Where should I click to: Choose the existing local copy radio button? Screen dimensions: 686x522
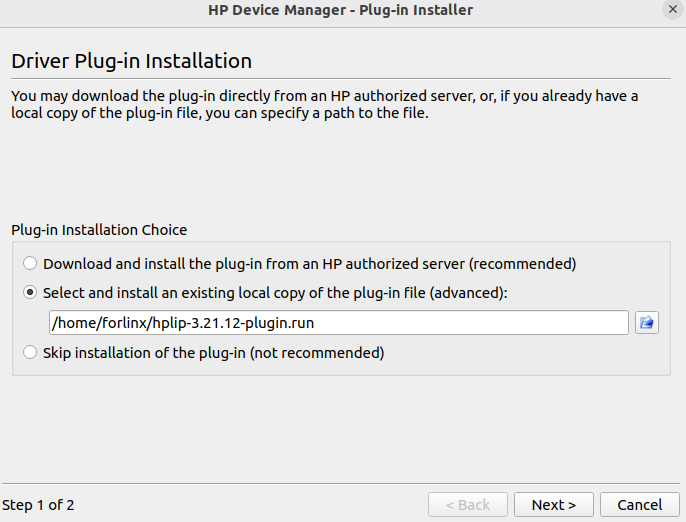click(x=30, y=293)
